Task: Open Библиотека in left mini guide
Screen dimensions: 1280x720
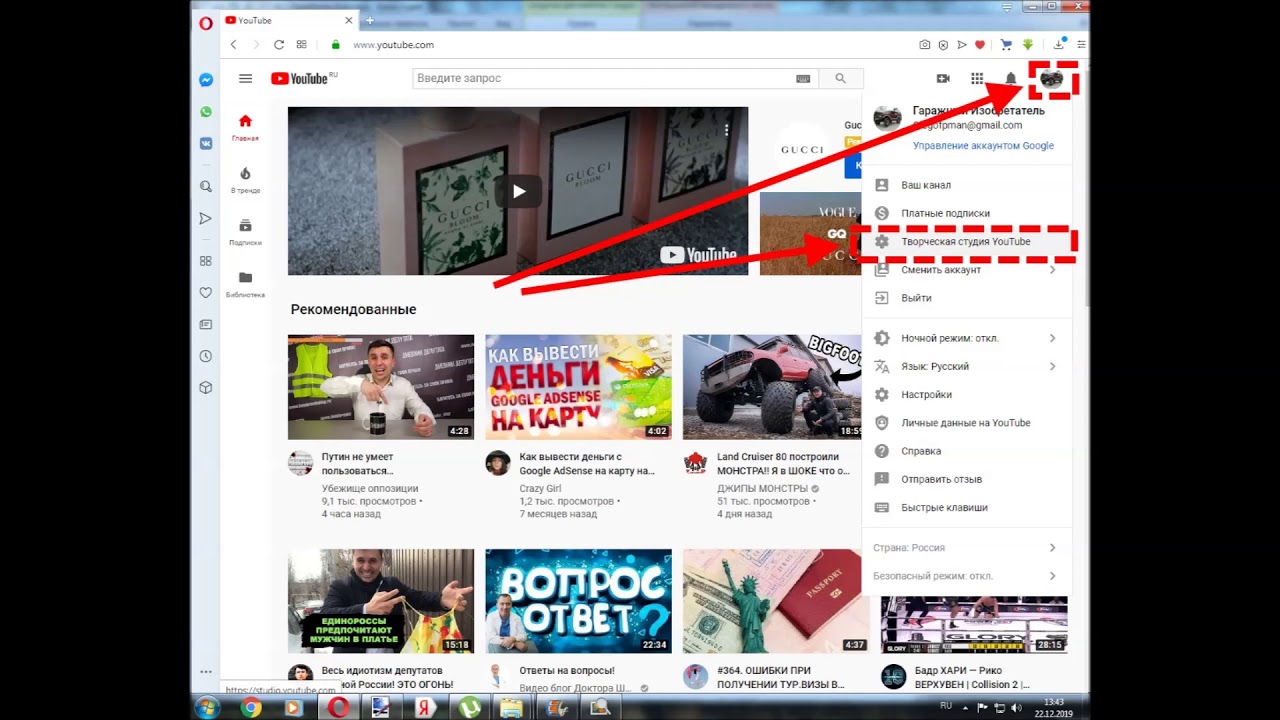Action: coord(245,284)
